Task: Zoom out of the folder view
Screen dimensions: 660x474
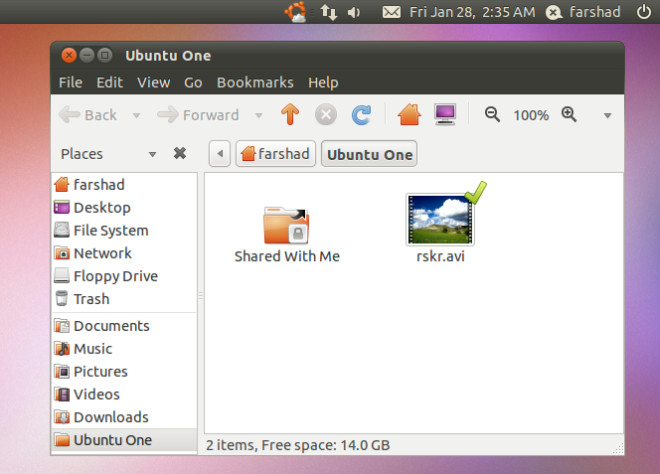Action: [492, 115]
